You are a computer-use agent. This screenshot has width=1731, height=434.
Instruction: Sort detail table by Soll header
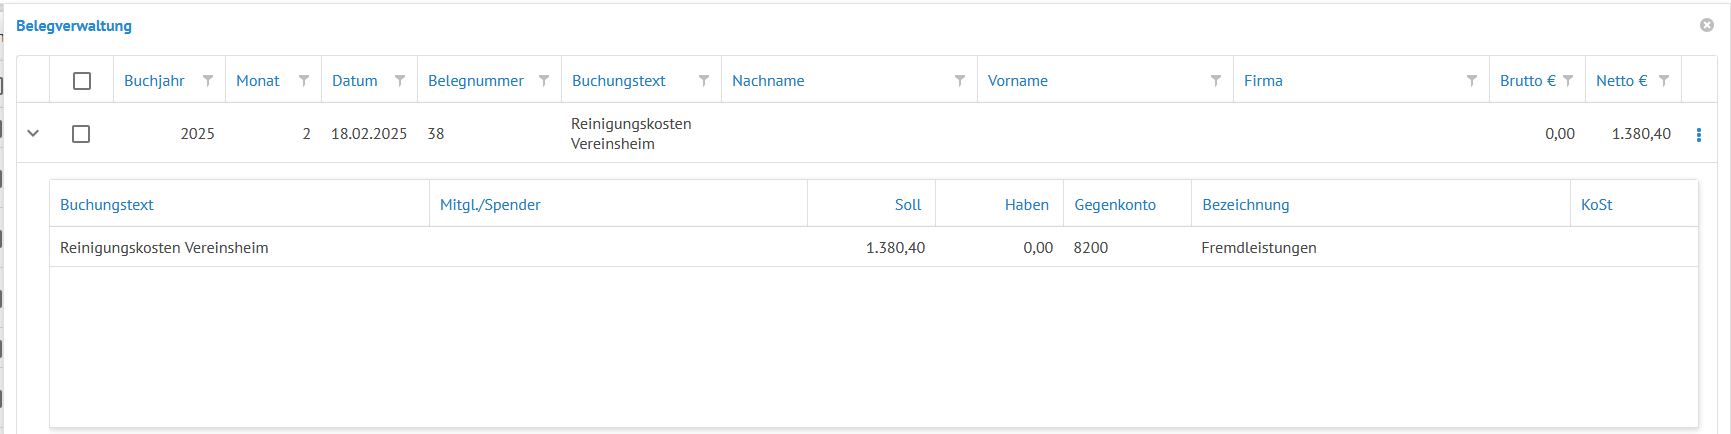coord(907,205)
